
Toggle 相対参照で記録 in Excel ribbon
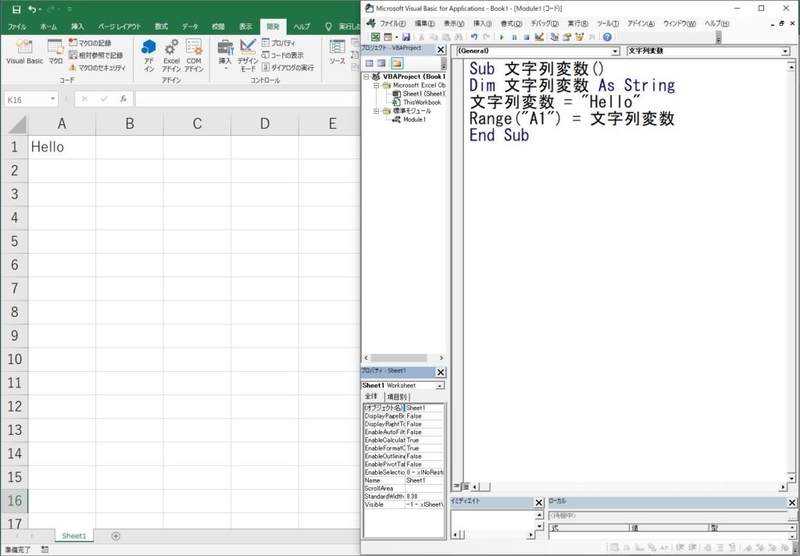pyautogui.click(x=96, y=55)
